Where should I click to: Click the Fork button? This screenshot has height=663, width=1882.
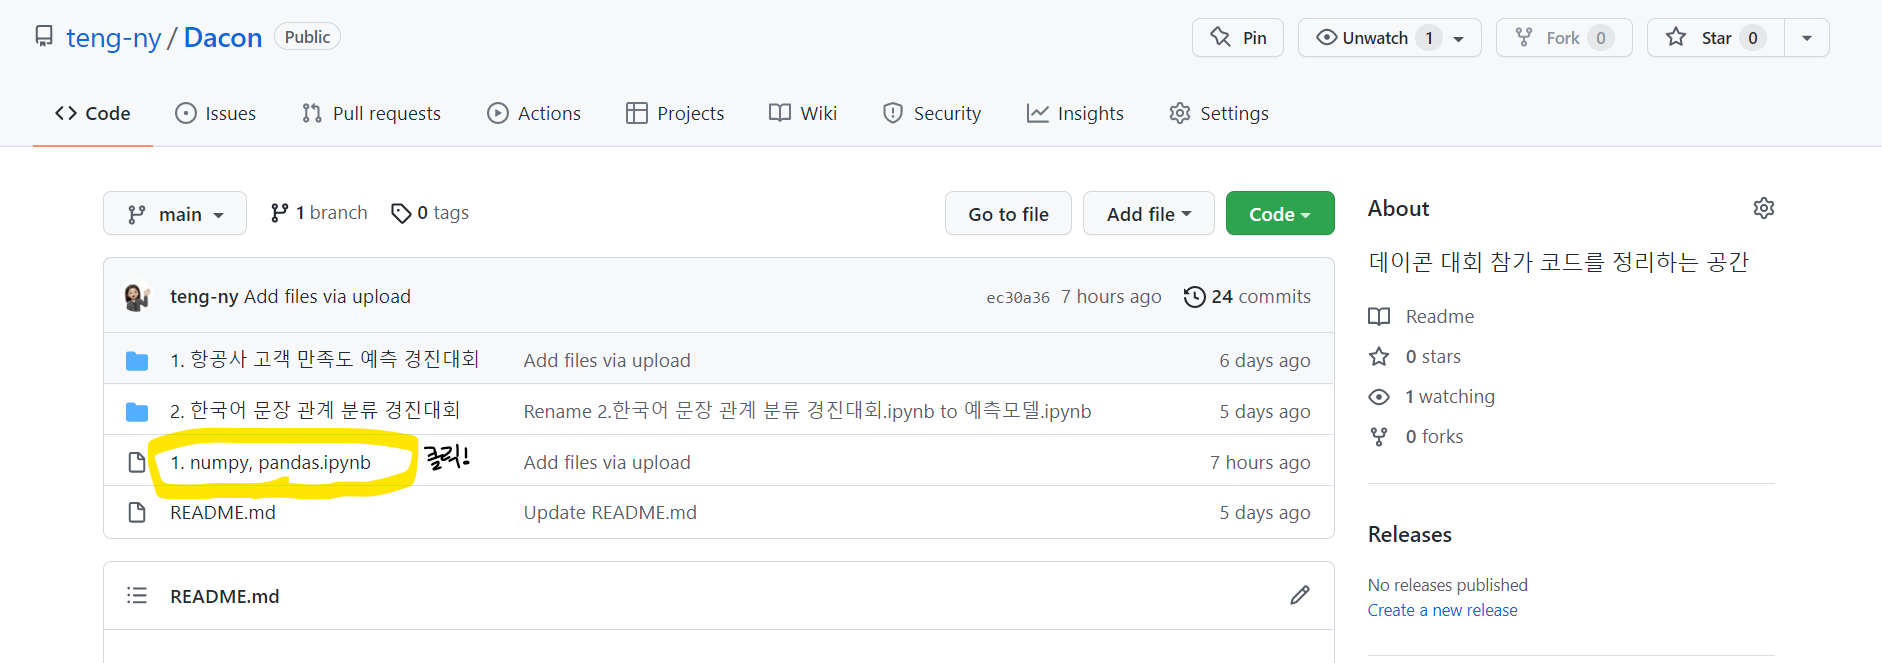(1564, 38)
